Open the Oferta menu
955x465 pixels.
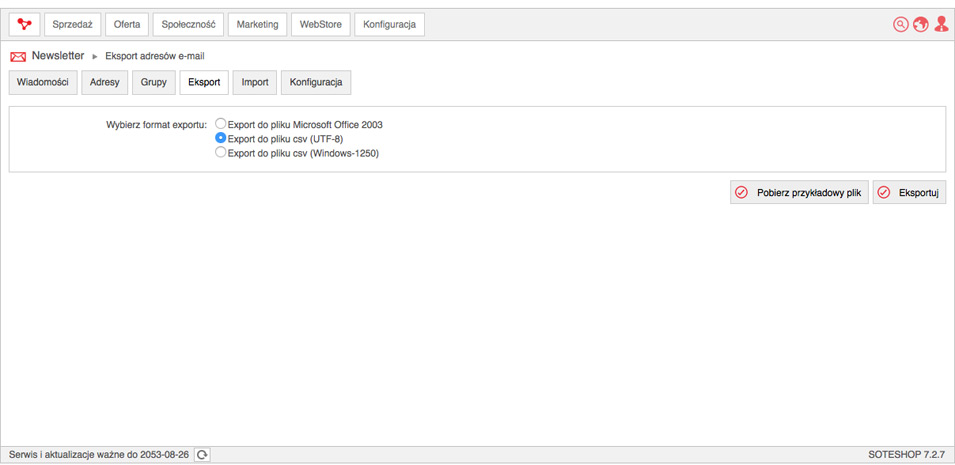tap(127, 24)
